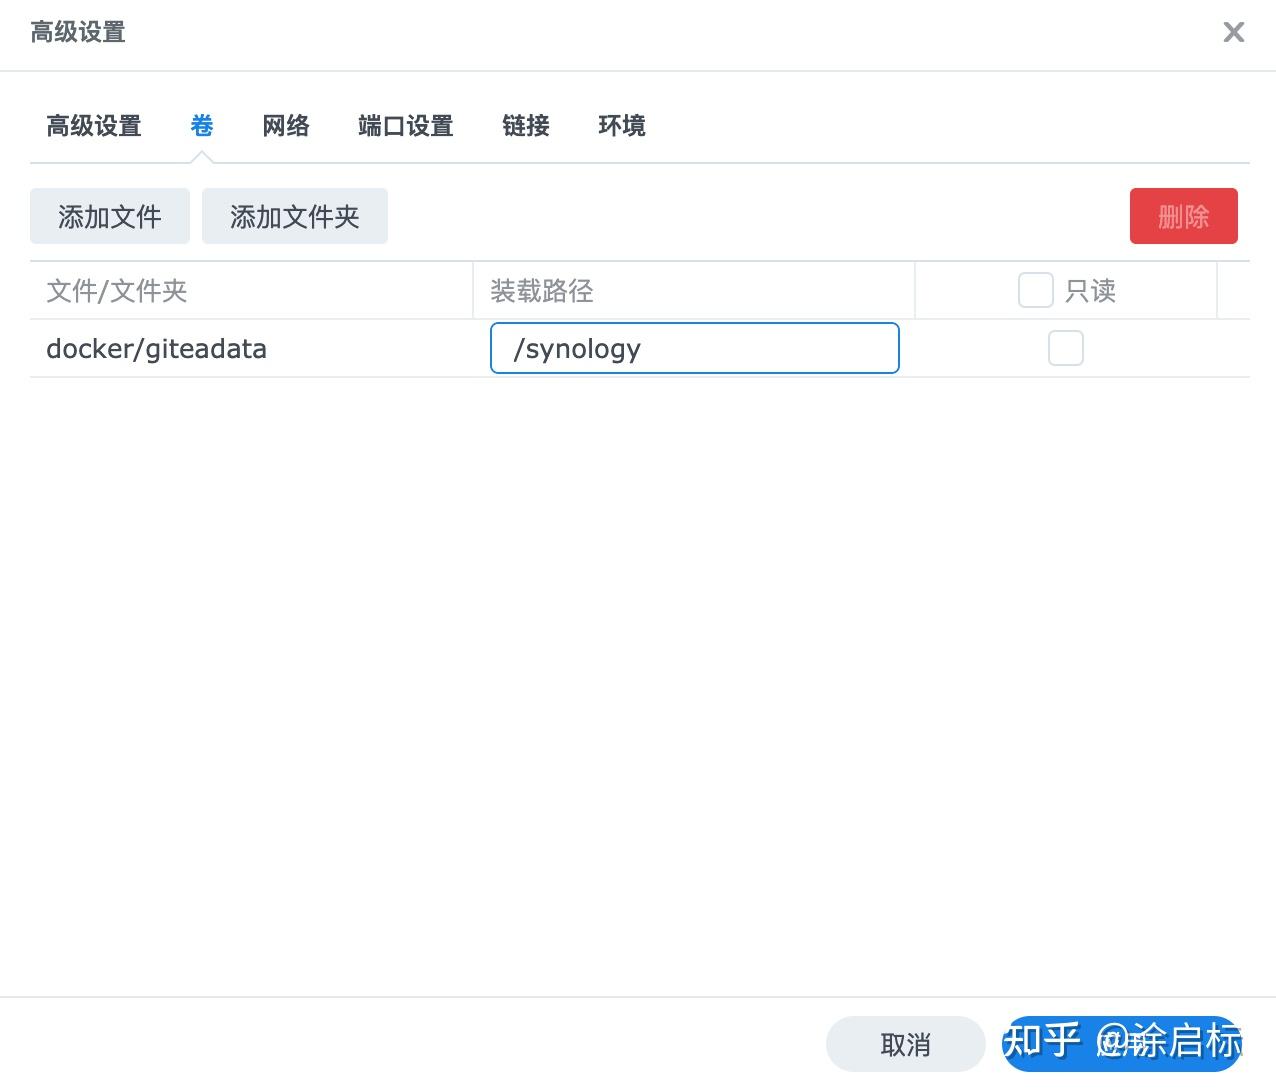This screenshot has width=1276, height=1092.
Task: Open the 环境 tab
Action: 620,125
